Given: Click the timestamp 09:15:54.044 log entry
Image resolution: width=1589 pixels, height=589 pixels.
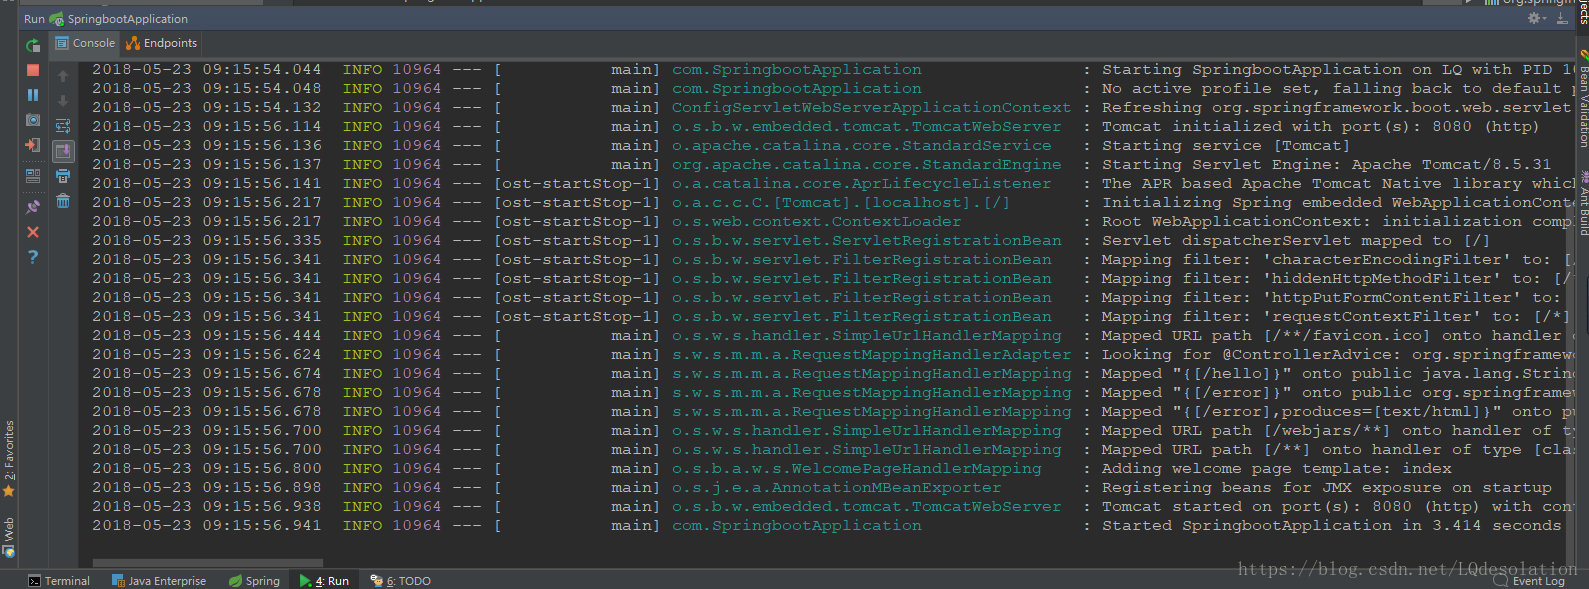Looking at the screenshot, I should [x=206, y=70].
